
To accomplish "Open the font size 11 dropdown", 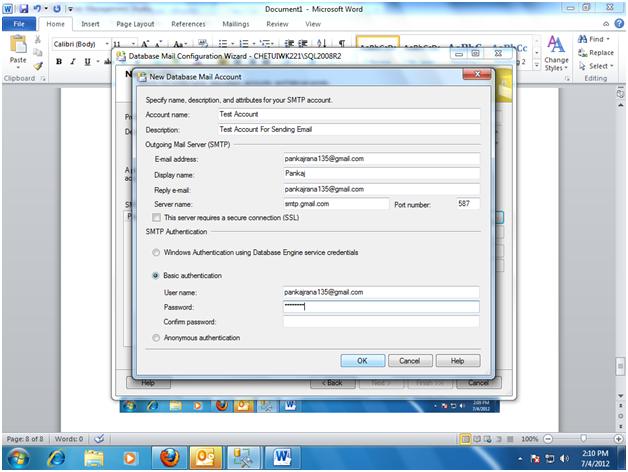I will 133,44.
